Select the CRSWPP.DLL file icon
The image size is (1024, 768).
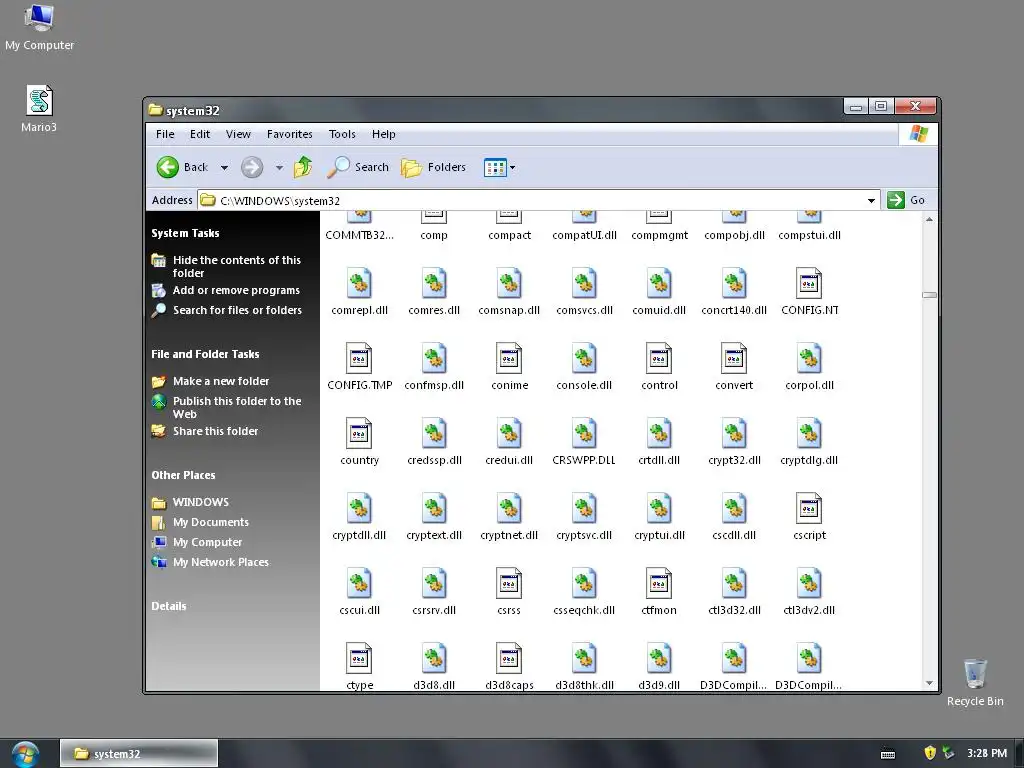(584, 434)
